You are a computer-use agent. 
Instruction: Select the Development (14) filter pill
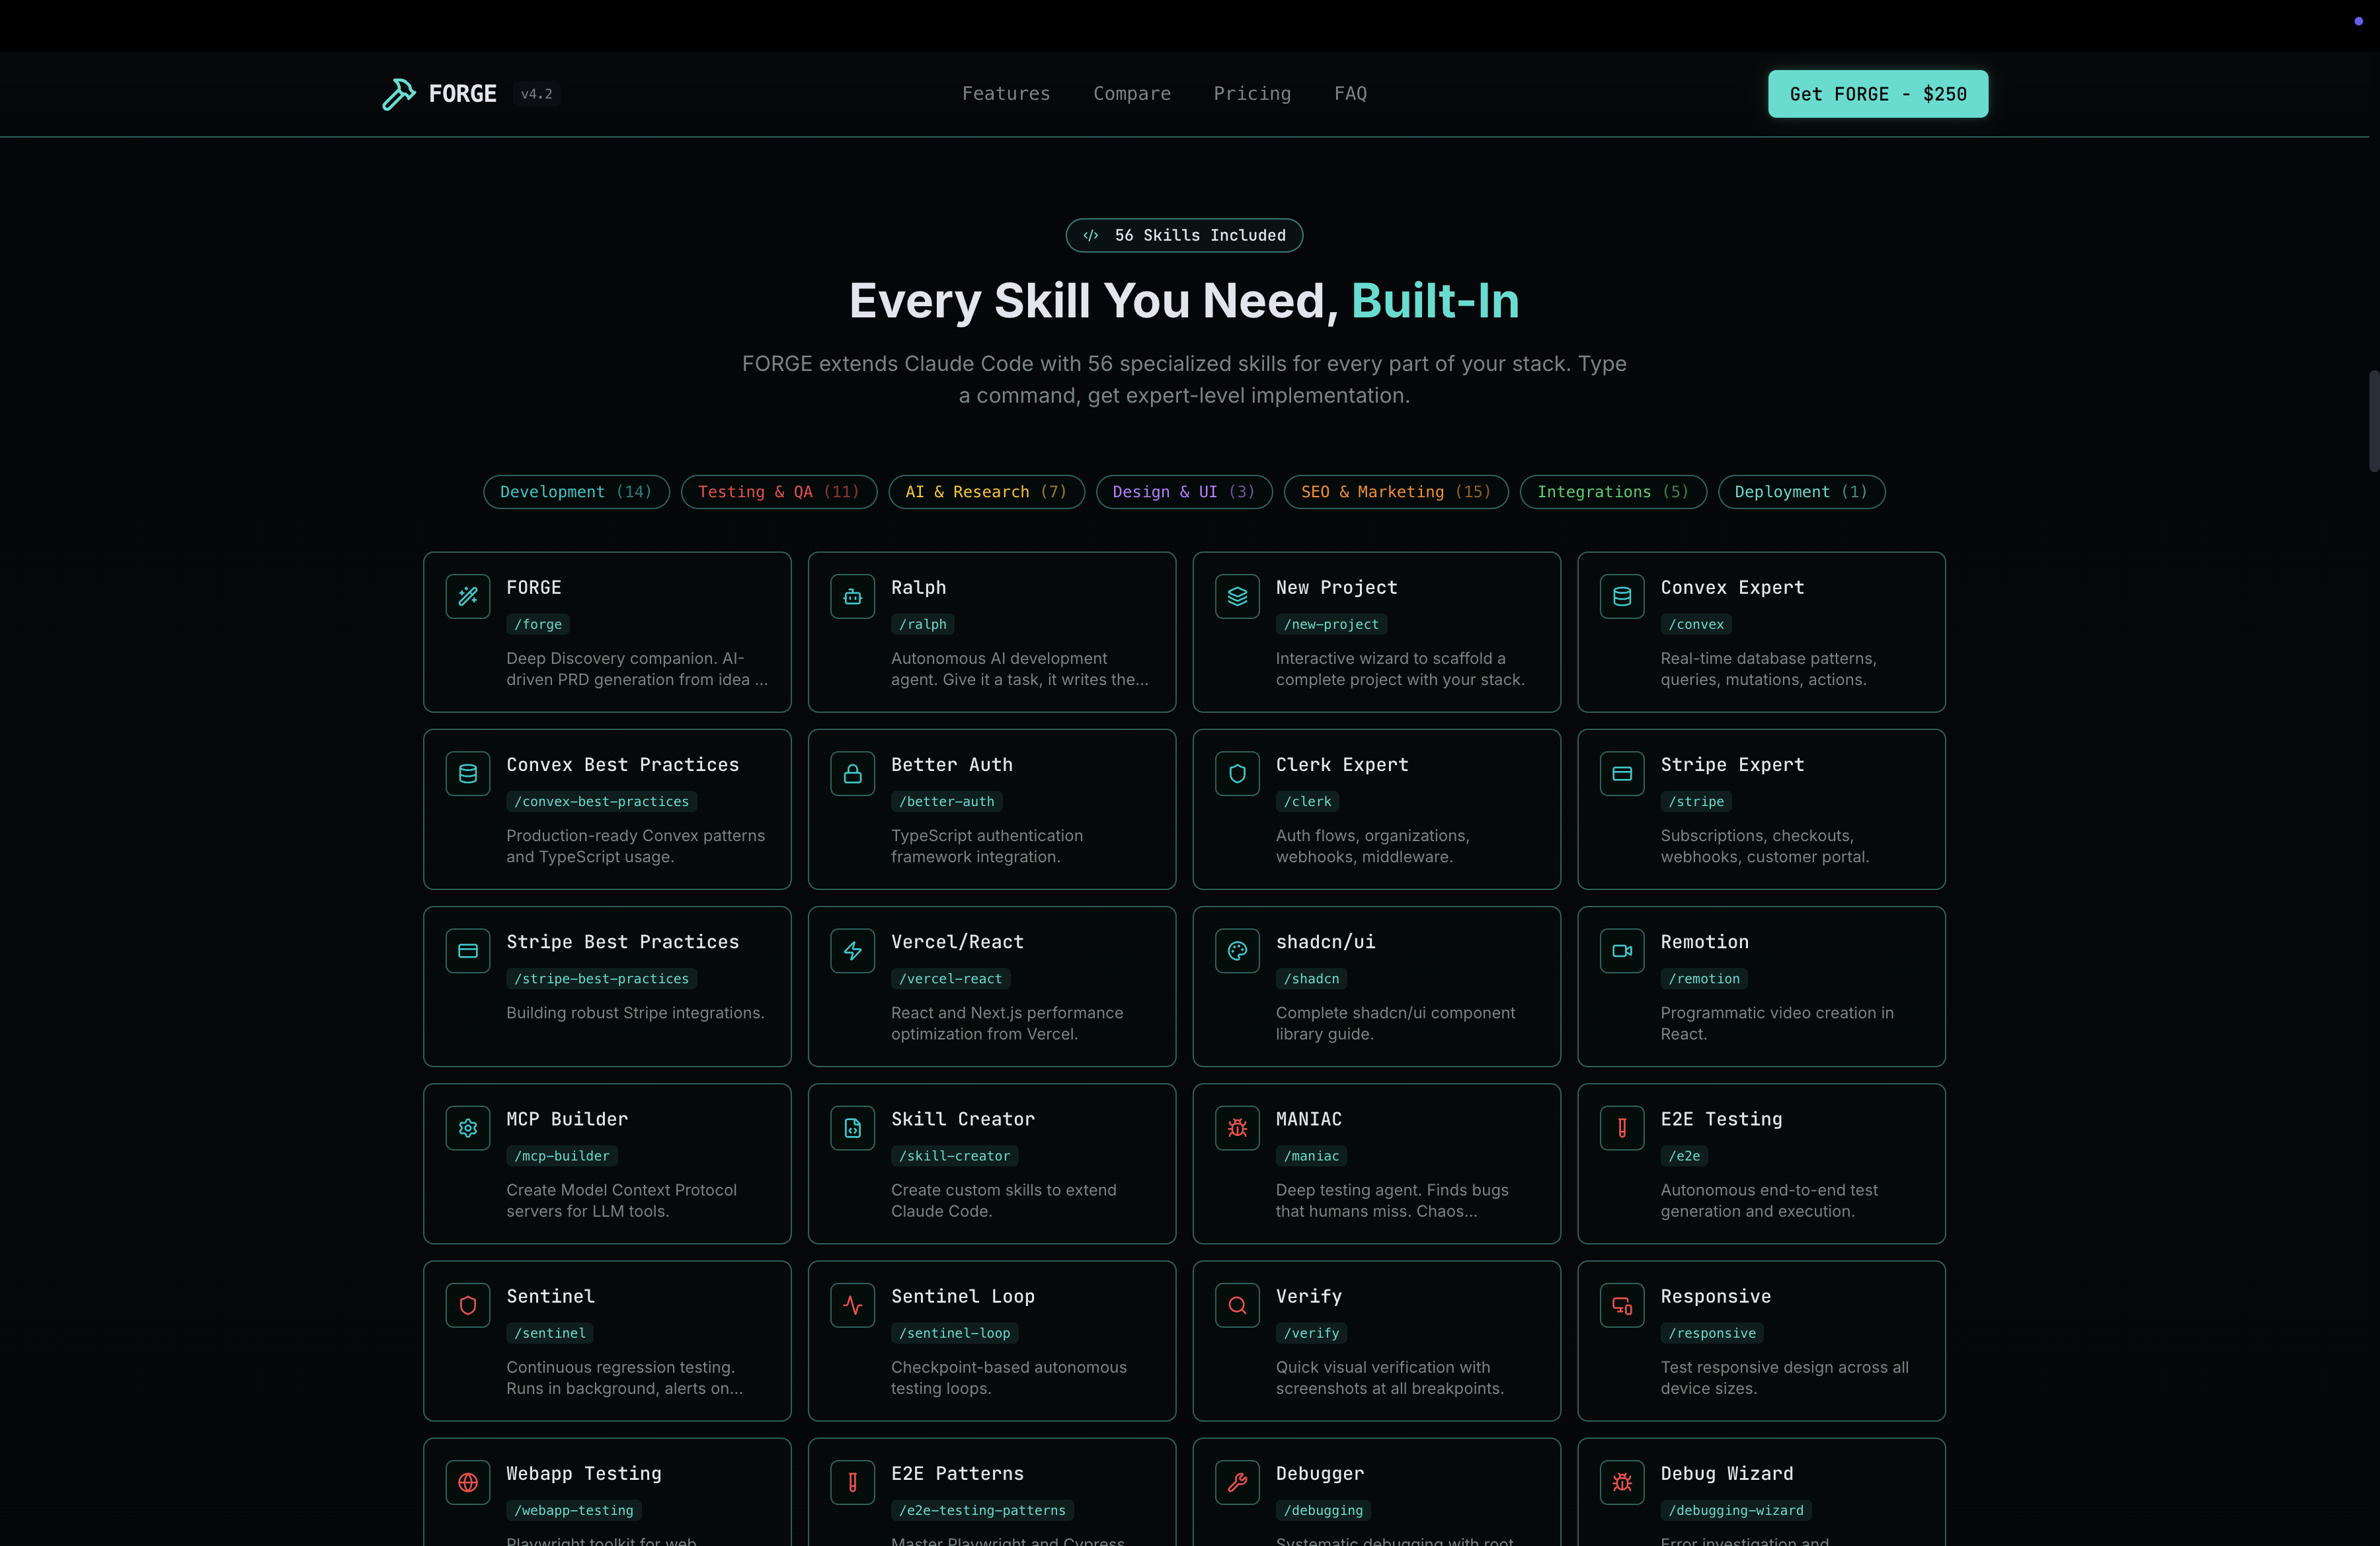point(576,492)
